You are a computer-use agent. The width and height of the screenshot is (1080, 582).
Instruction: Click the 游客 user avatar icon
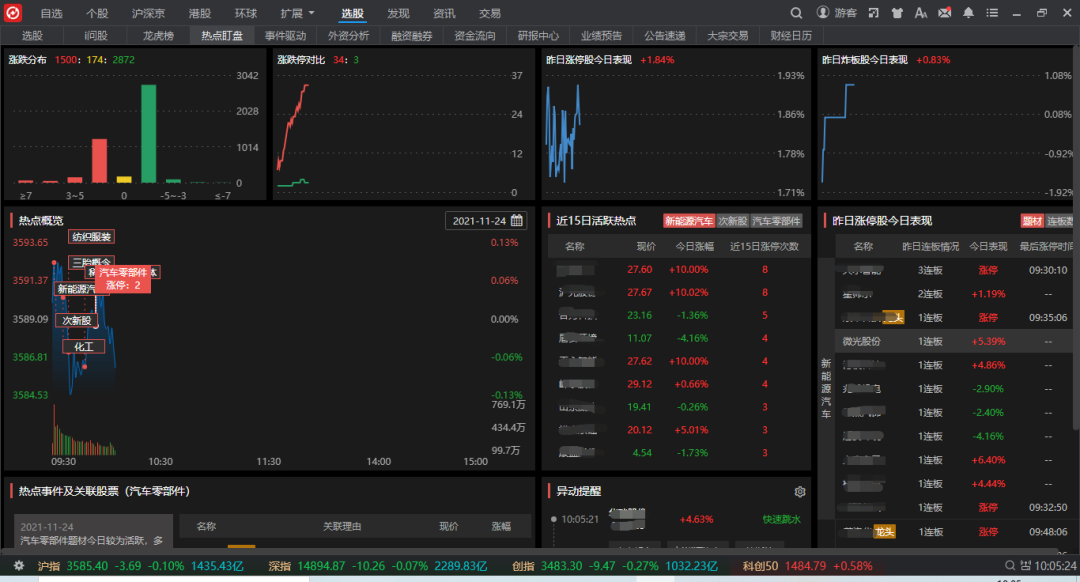click(x=822, y=12)
